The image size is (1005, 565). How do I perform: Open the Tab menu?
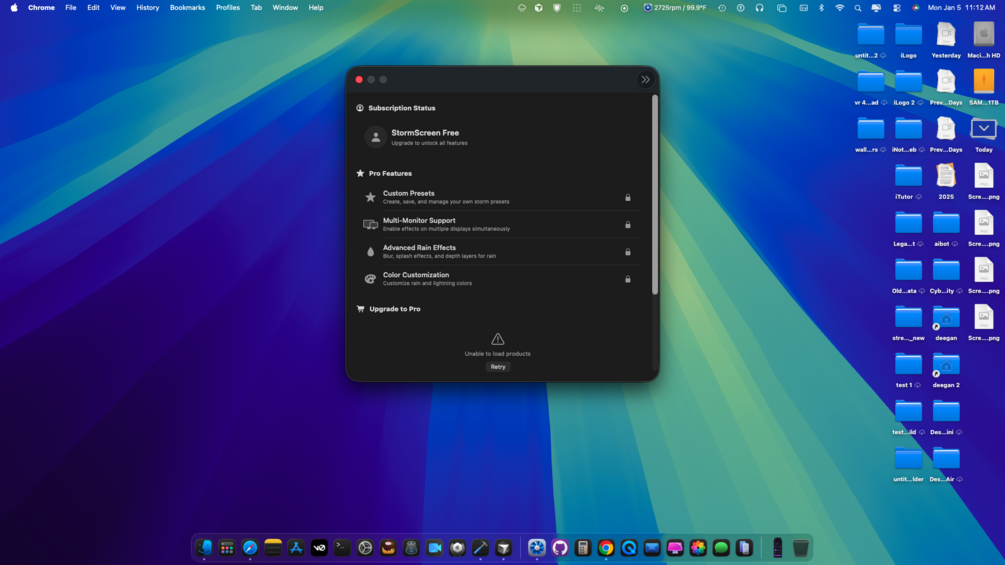click(256, 8)
